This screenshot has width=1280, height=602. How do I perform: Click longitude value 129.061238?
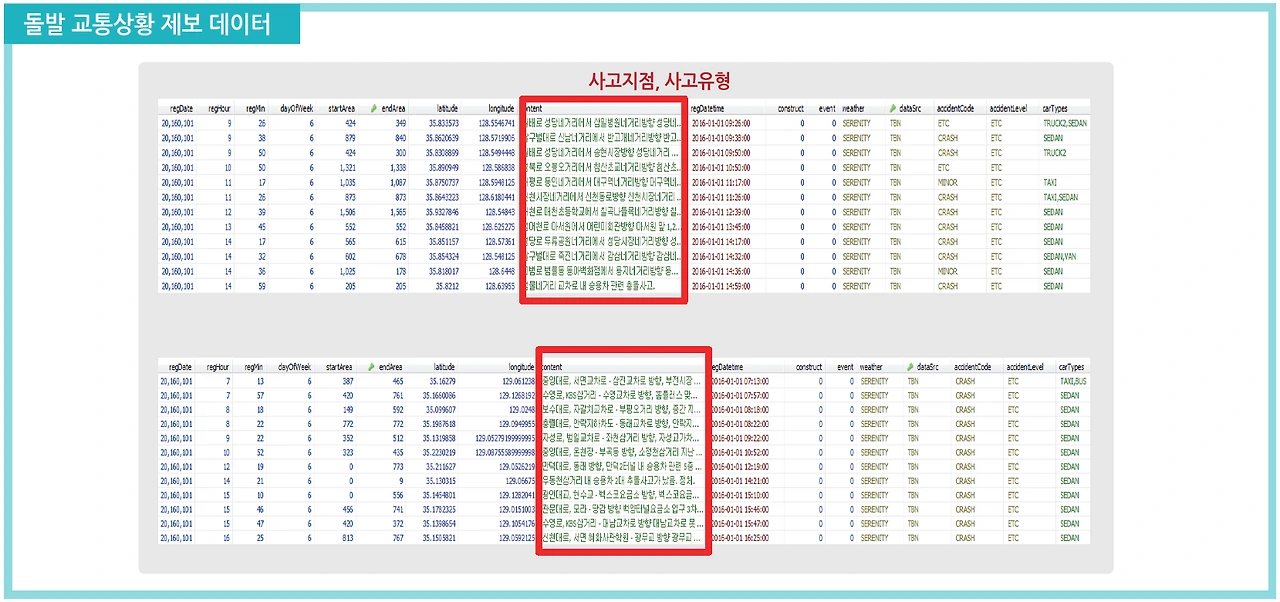517,381
